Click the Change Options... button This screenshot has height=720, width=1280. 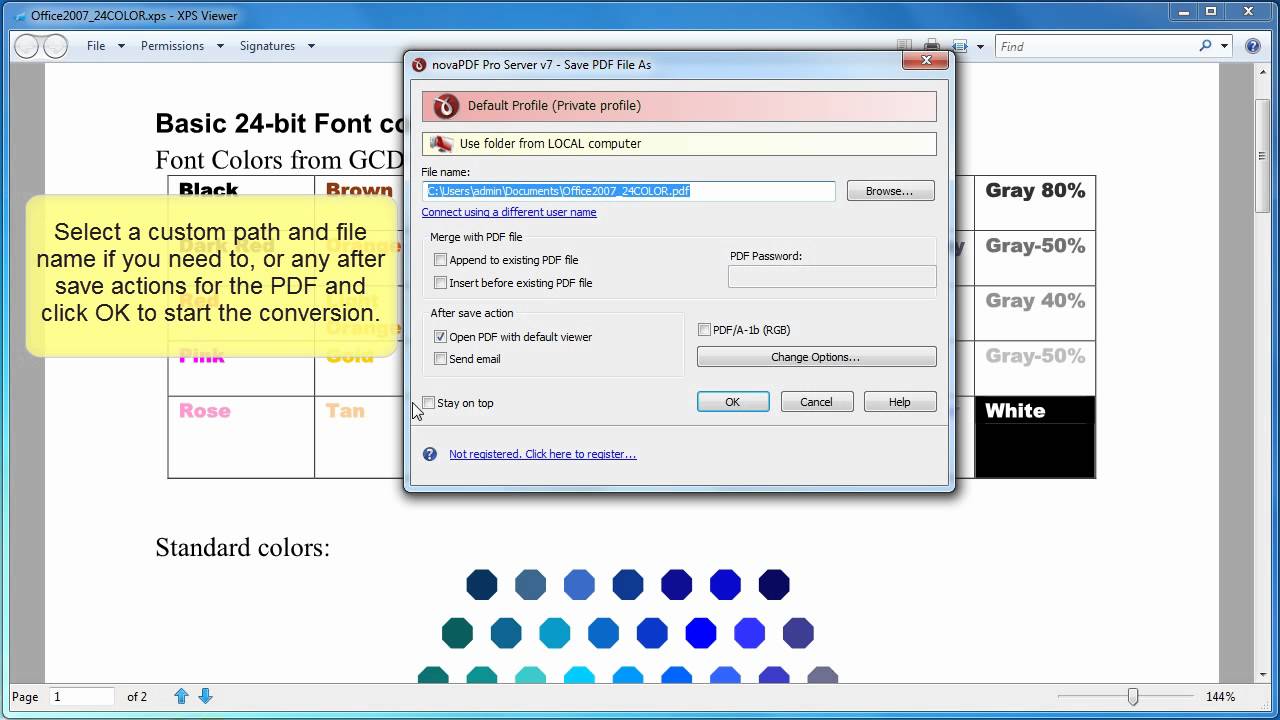(816, 357)
